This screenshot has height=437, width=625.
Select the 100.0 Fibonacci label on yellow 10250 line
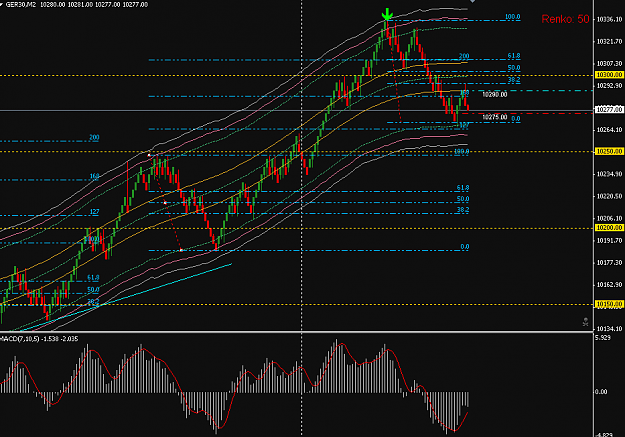click(462, 152)
